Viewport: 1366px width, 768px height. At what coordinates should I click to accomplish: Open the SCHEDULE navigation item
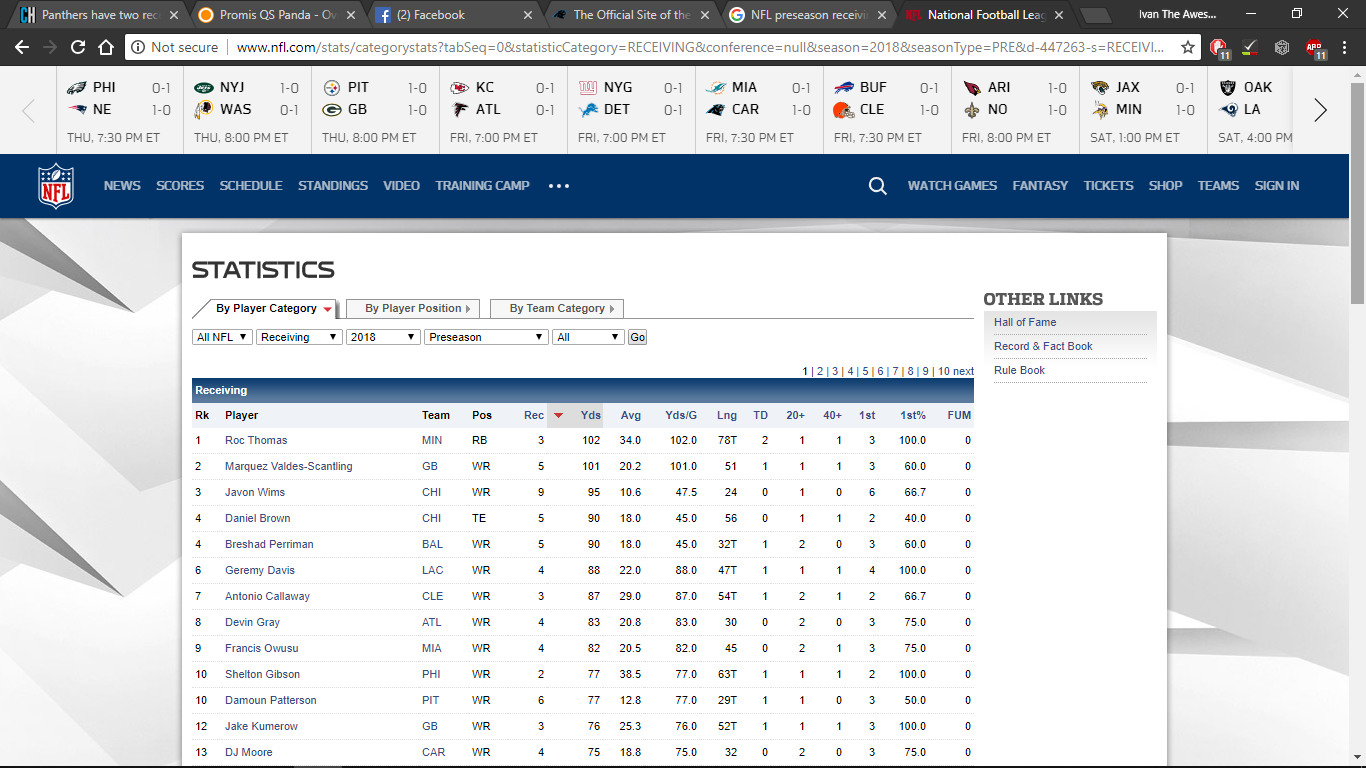tap(251, 185)
